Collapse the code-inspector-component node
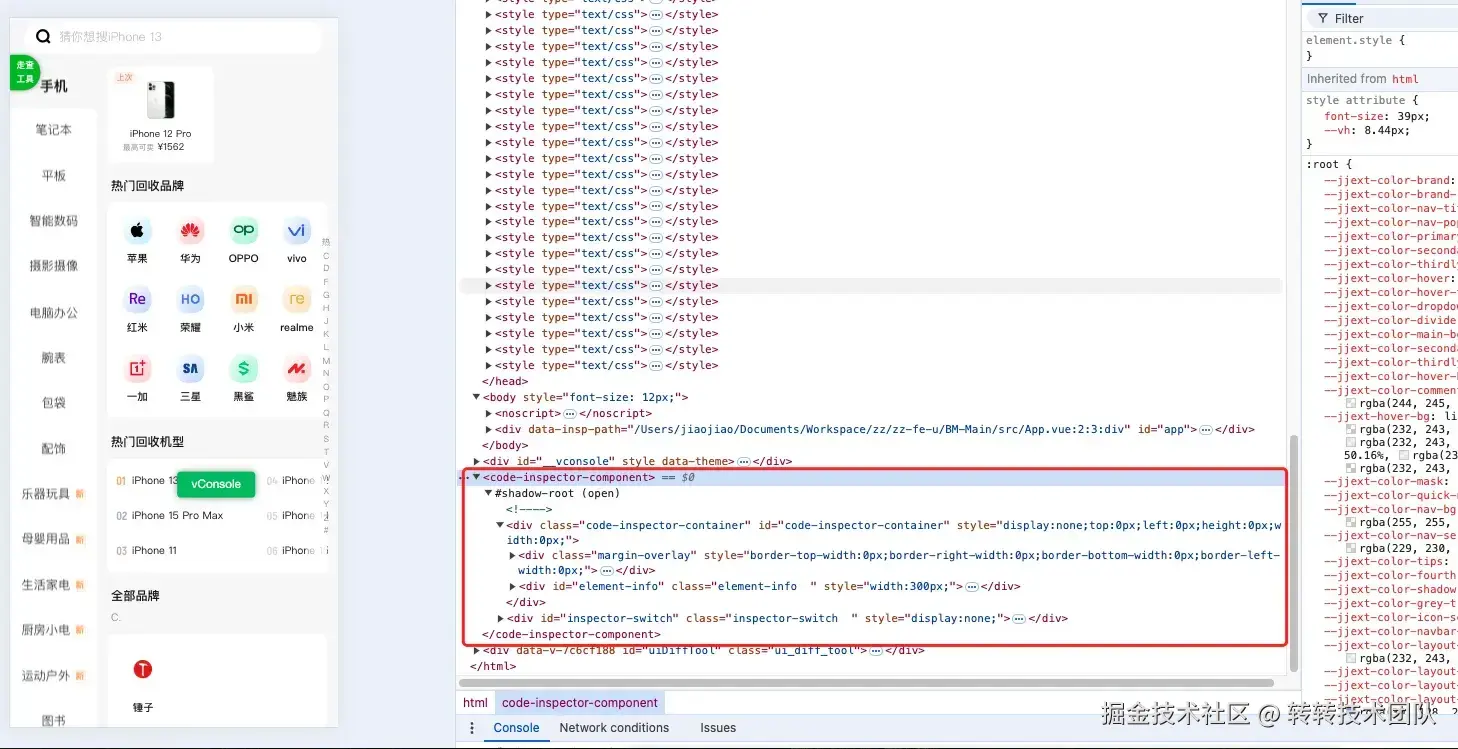This screenshot has height=749, width=1458. coord(476,477)
